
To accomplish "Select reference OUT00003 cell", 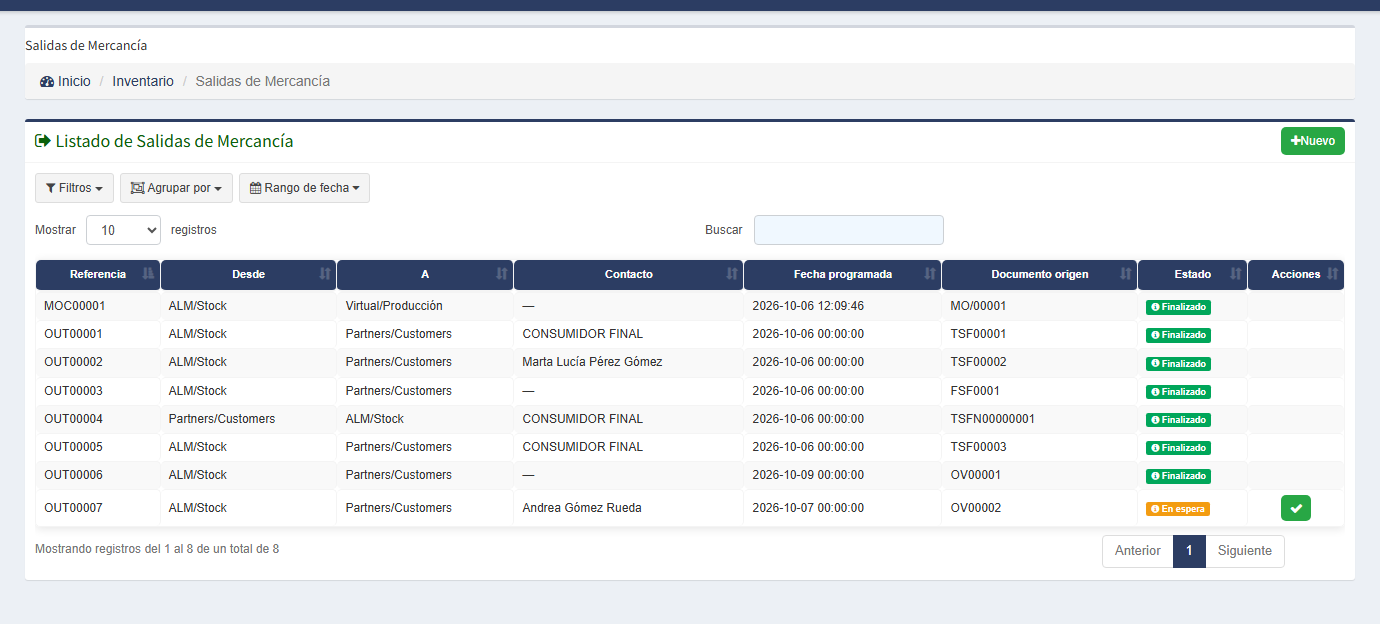I will pos(98,391).
